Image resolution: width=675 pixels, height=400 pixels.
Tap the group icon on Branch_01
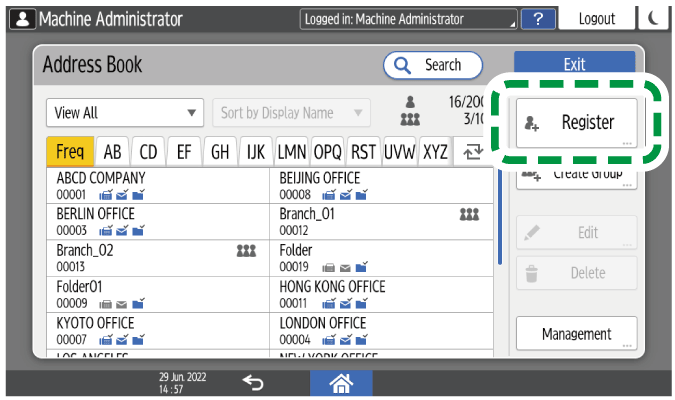pyautogui.click(x=469, y=215)
